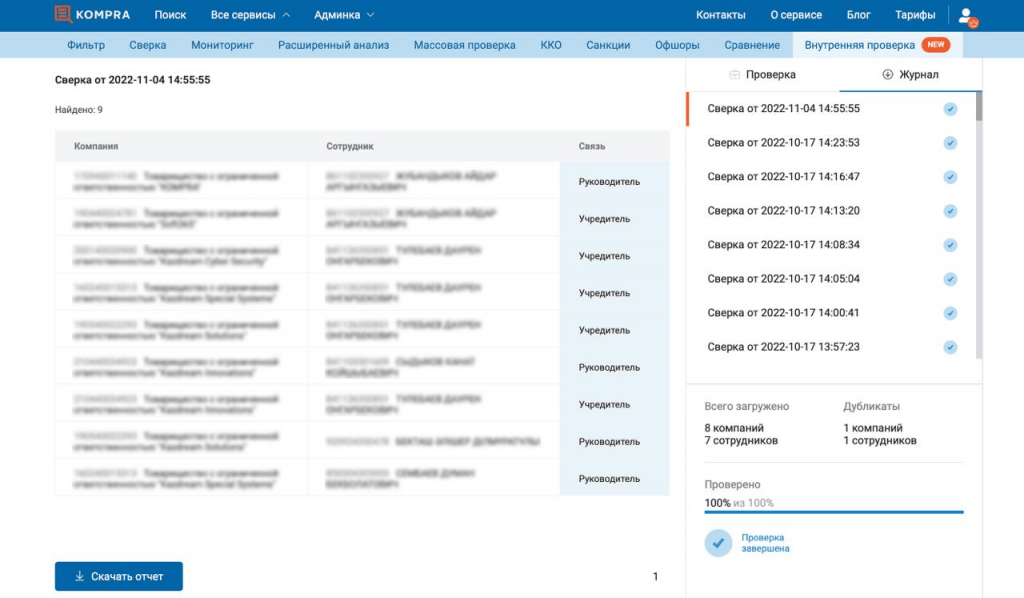Click the checkmark icon for Сверка 2022-11-04 14:55:55
The width and height of the screenshot is (1024, 598).
[949, 108]
